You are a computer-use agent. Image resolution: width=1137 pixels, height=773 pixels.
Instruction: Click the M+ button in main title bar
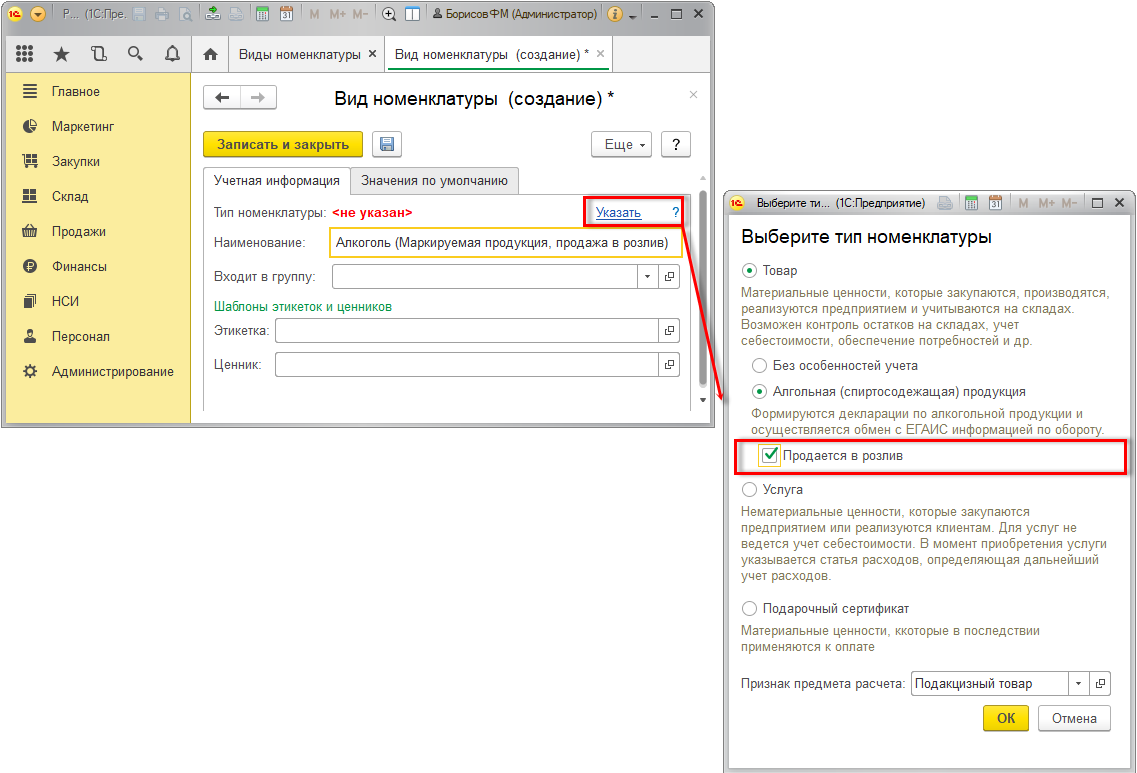(x=338, y=14)
